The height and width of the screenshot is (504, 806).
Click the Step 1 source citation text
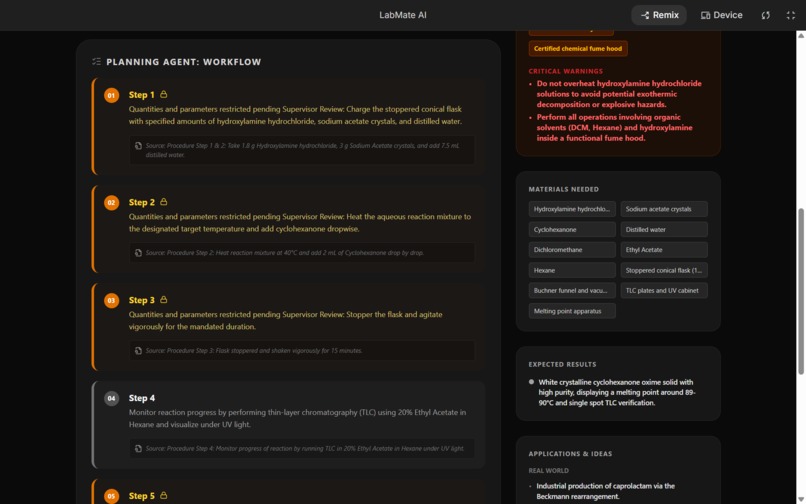click(x=302, y=150)
